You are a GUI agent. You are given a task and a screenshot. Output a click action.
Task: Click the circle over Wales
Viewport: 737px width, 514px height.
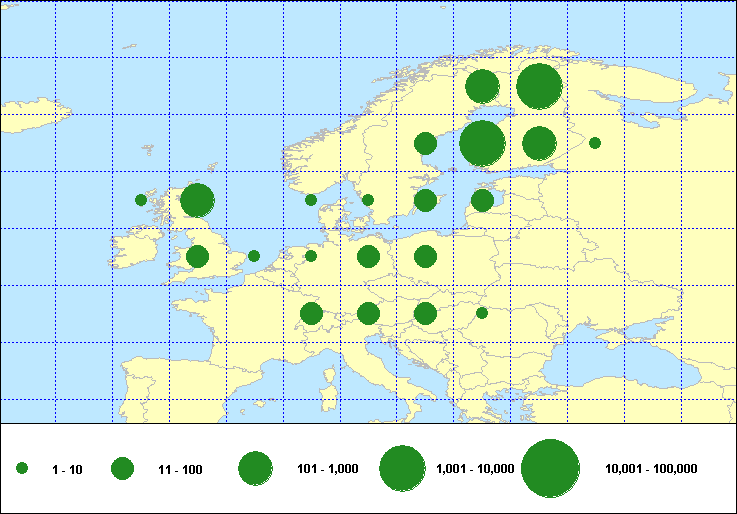pos(197,257)
